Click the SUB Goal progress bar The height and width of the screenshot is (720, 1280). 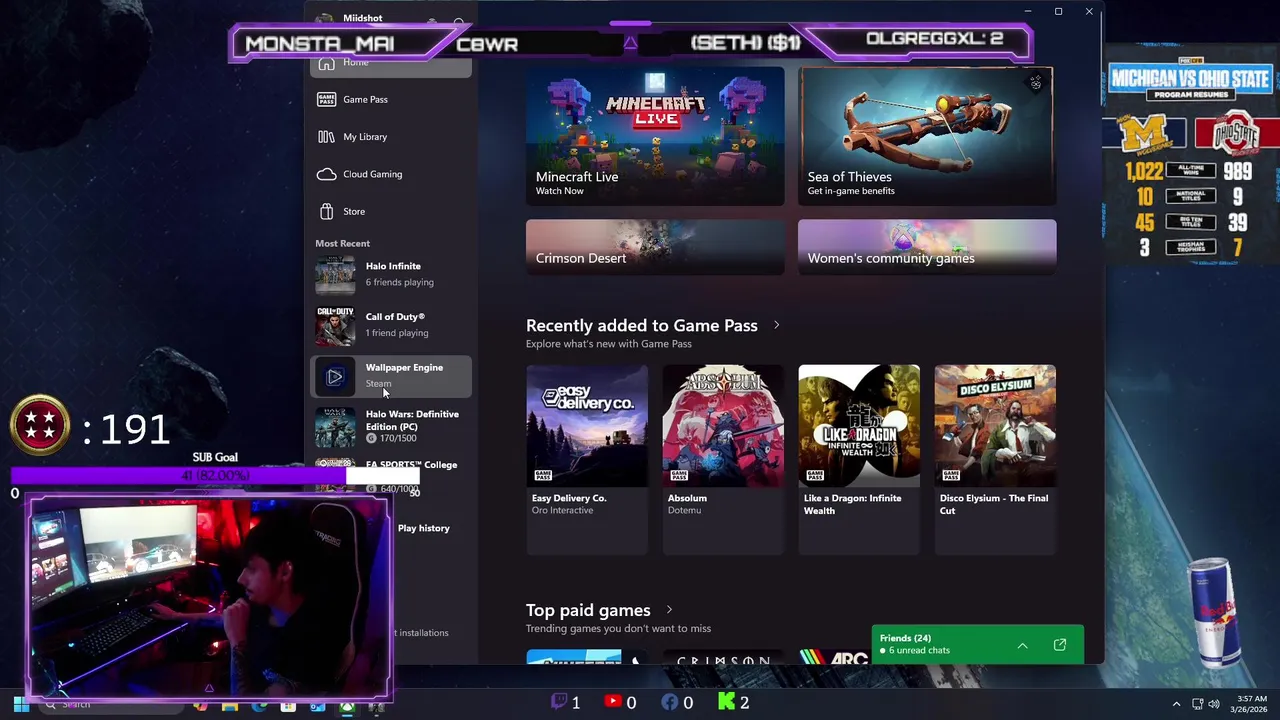coord(214,476)
